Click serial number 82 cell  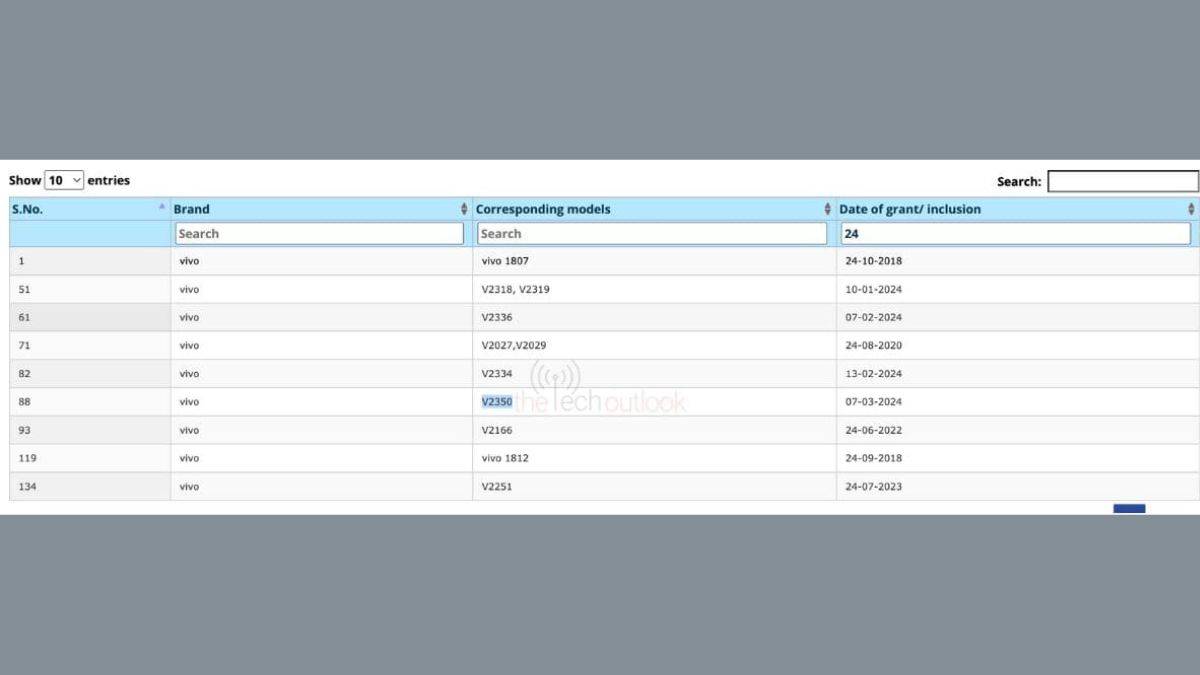[90, 373]
